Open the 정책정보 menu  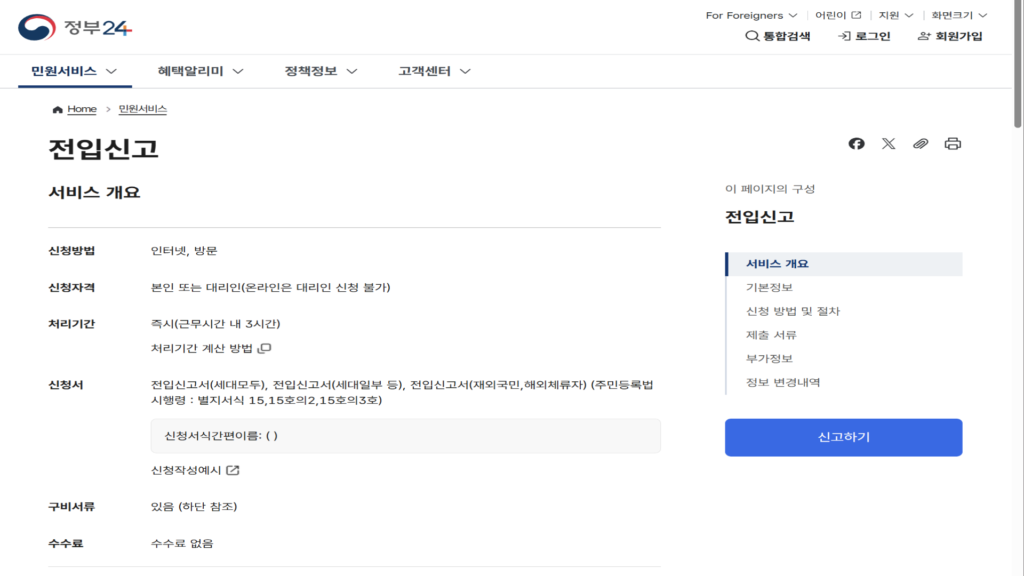tap(321, 71)
